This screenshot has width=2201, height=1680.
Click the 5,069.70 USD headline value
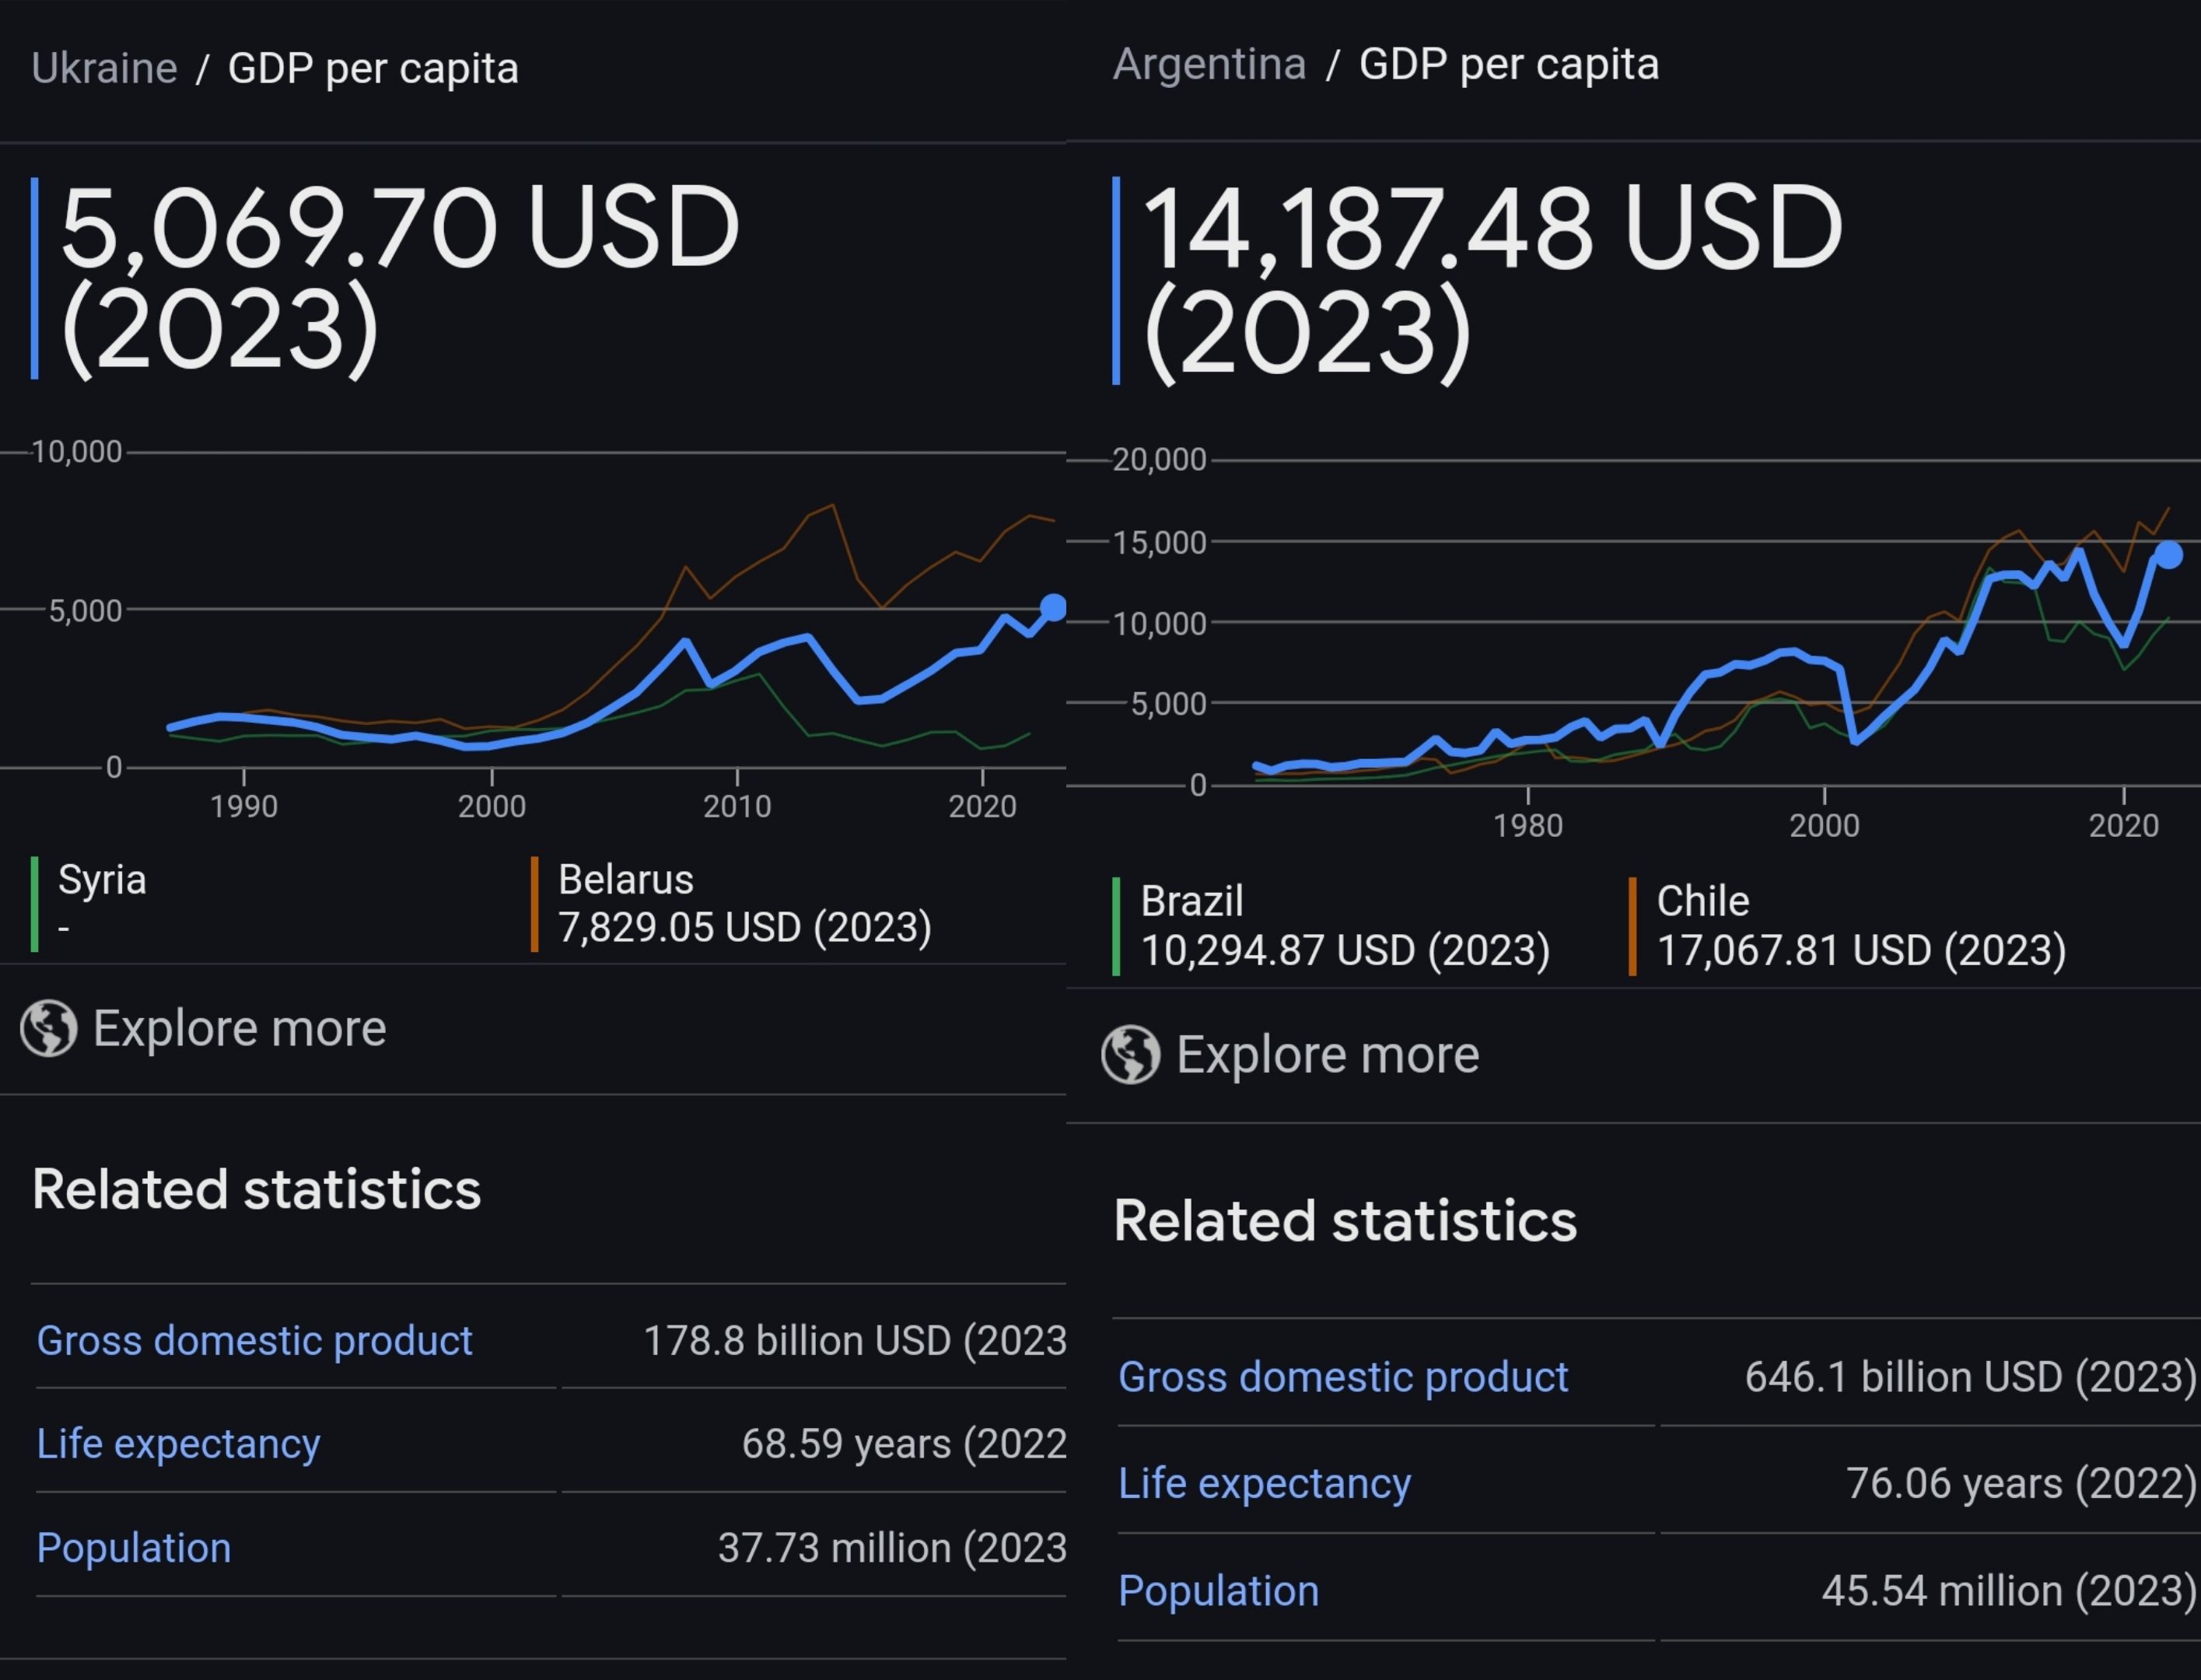(x=400, y=228)
